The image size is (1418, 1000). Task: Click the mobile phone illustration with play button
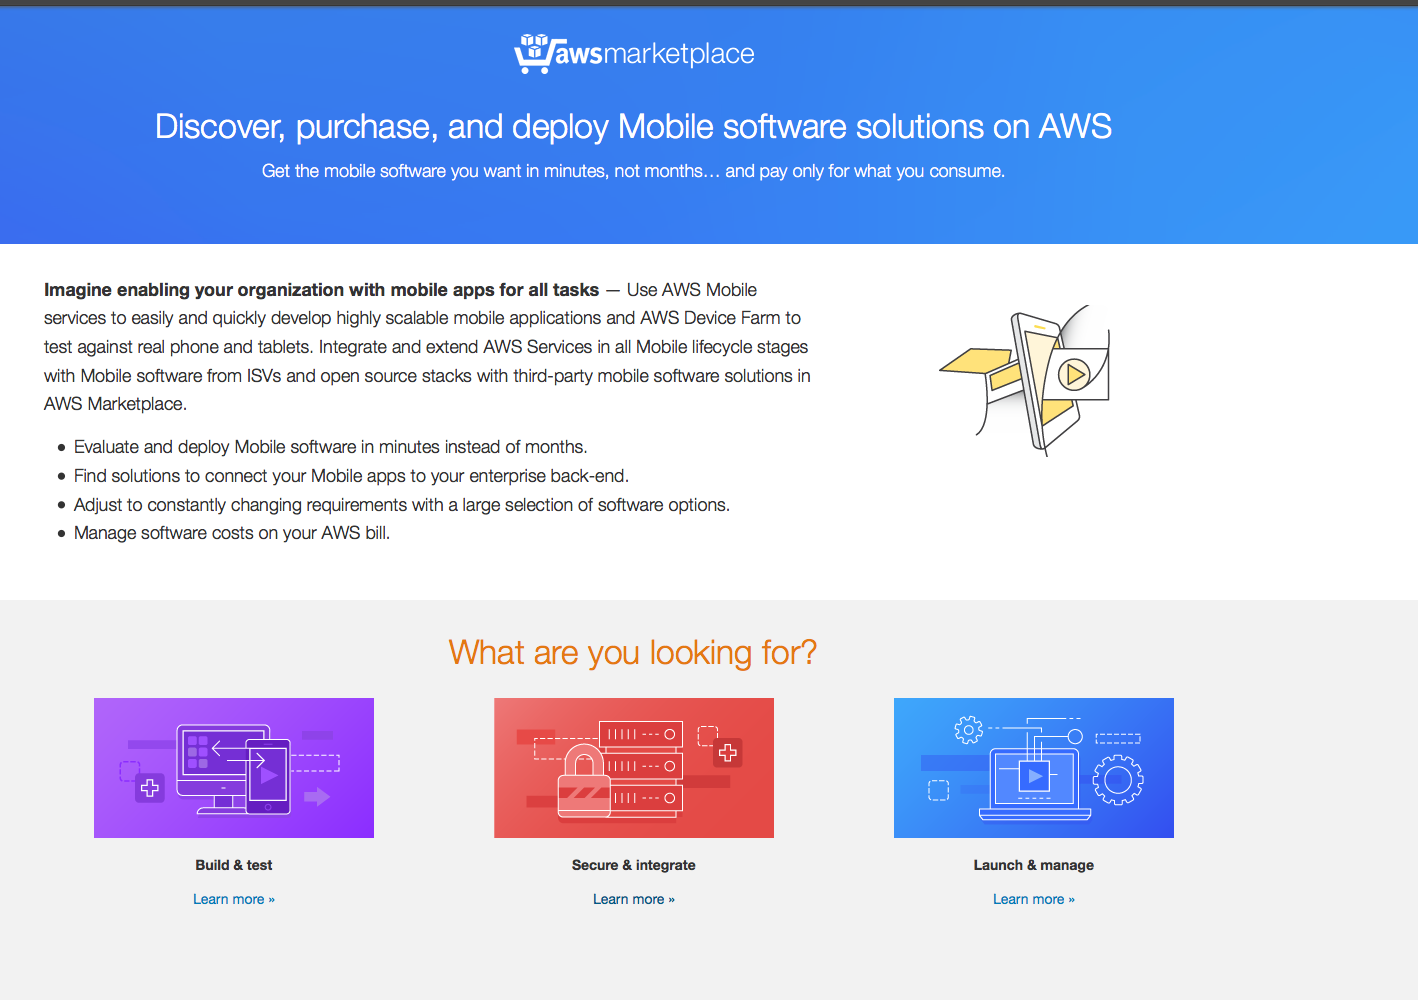[x=1025, y=380]
